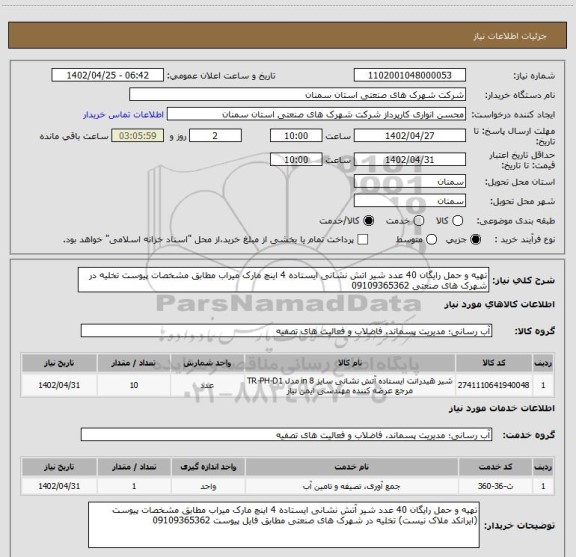Click the general need description text box
Screen dimensions: 576x557
coord(284,280)
